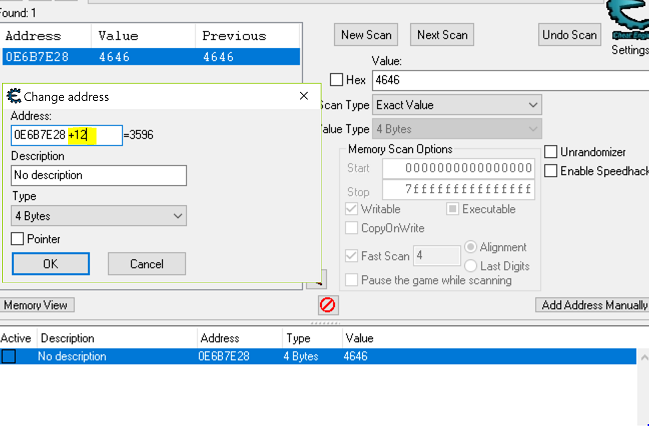Open Memory View
649x426 pixels.
36,305
